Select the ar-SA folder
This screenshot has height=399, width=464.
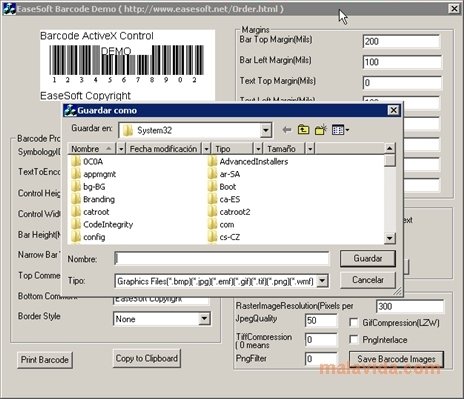coord(224,174)
